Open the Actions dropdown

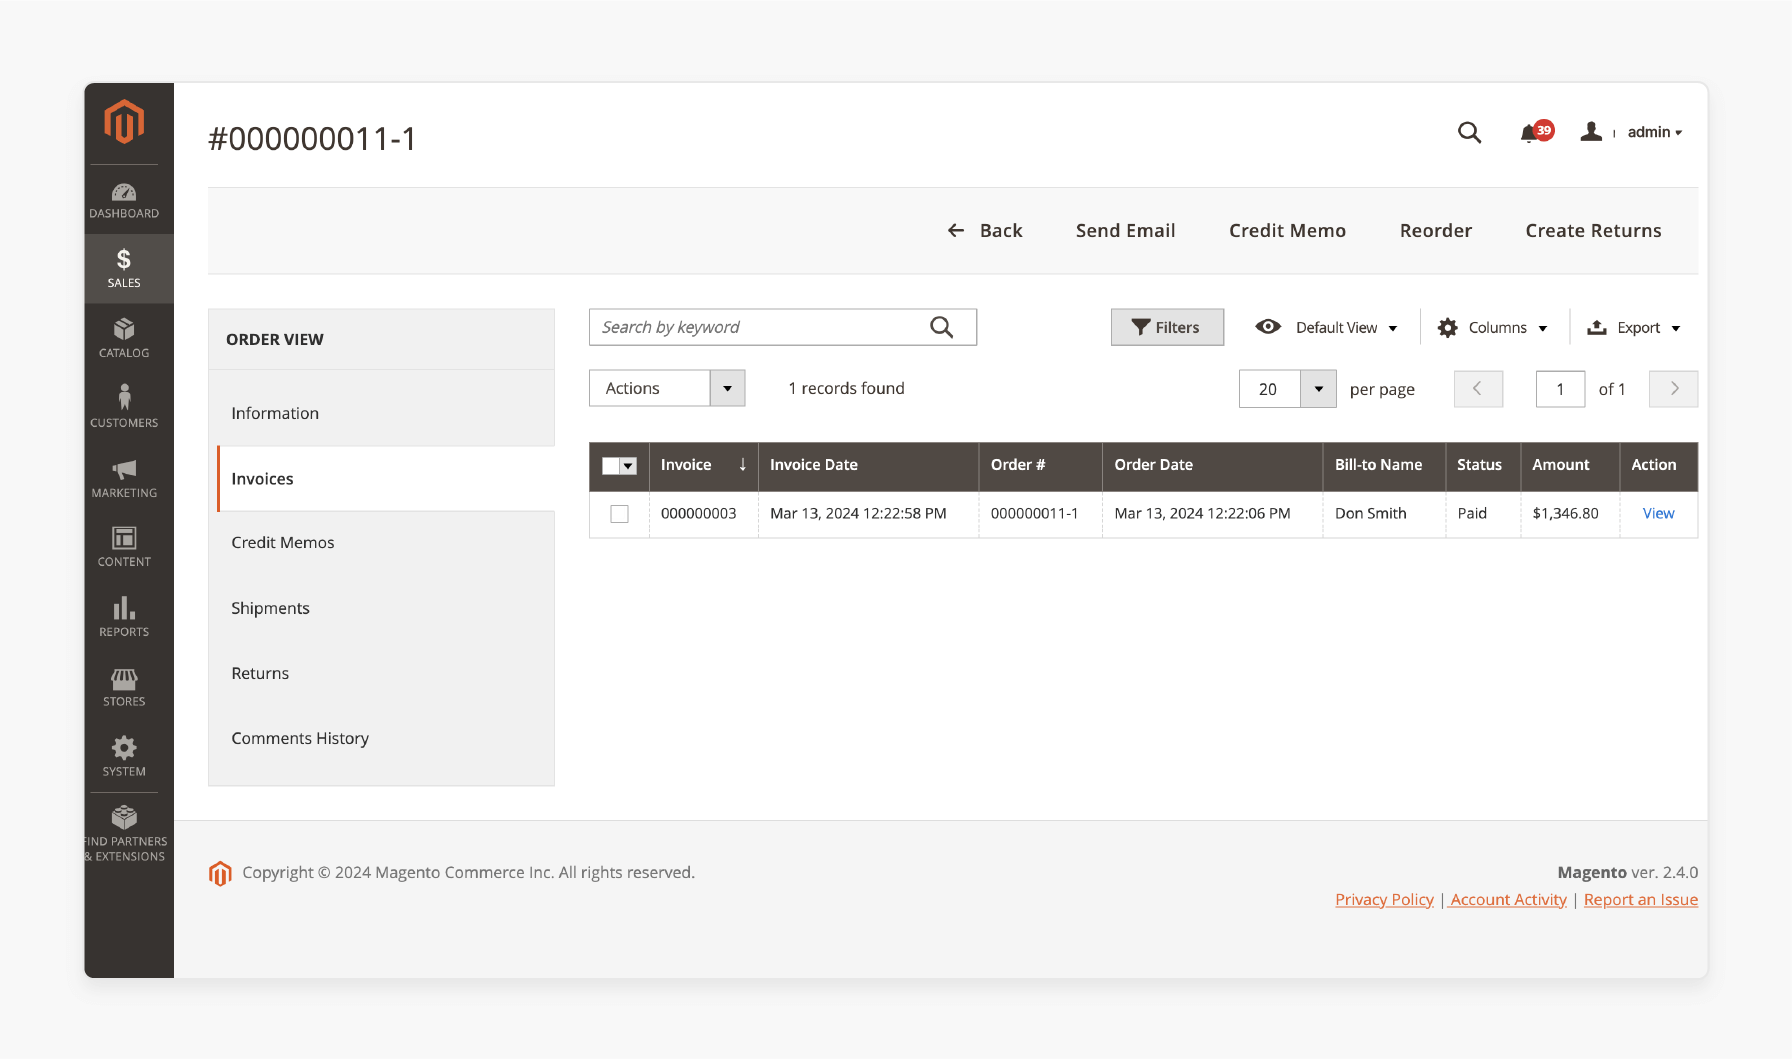667,388
